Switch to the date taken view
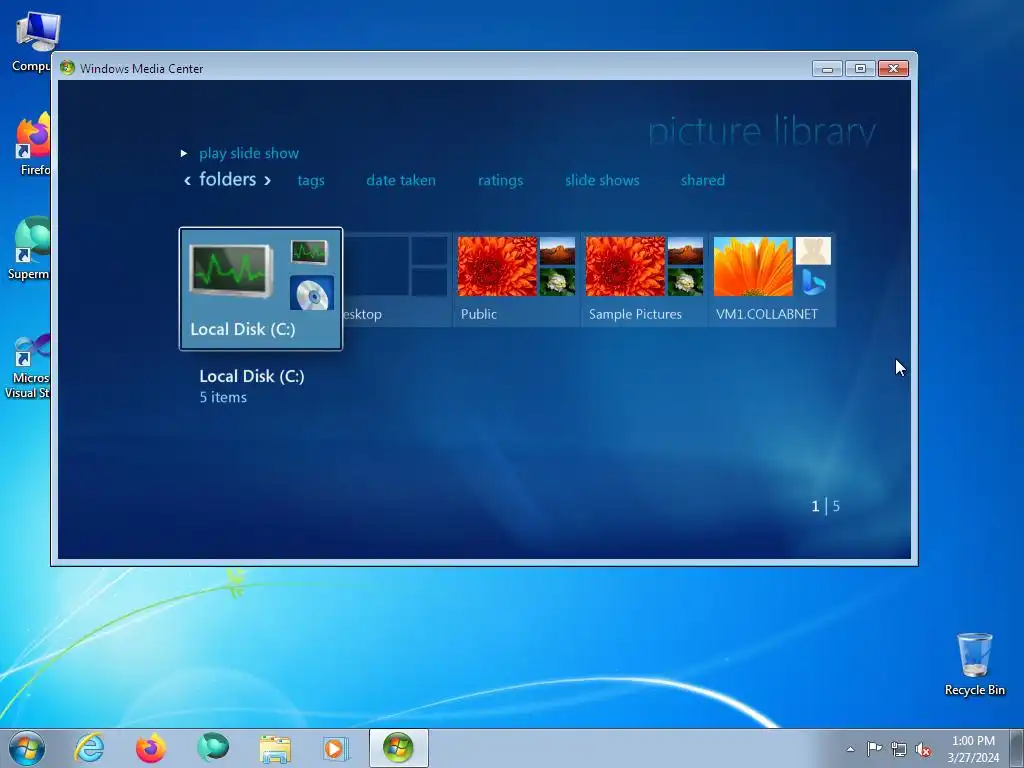This screenshot has height=768, width=1024. click(x=401, y=180)
